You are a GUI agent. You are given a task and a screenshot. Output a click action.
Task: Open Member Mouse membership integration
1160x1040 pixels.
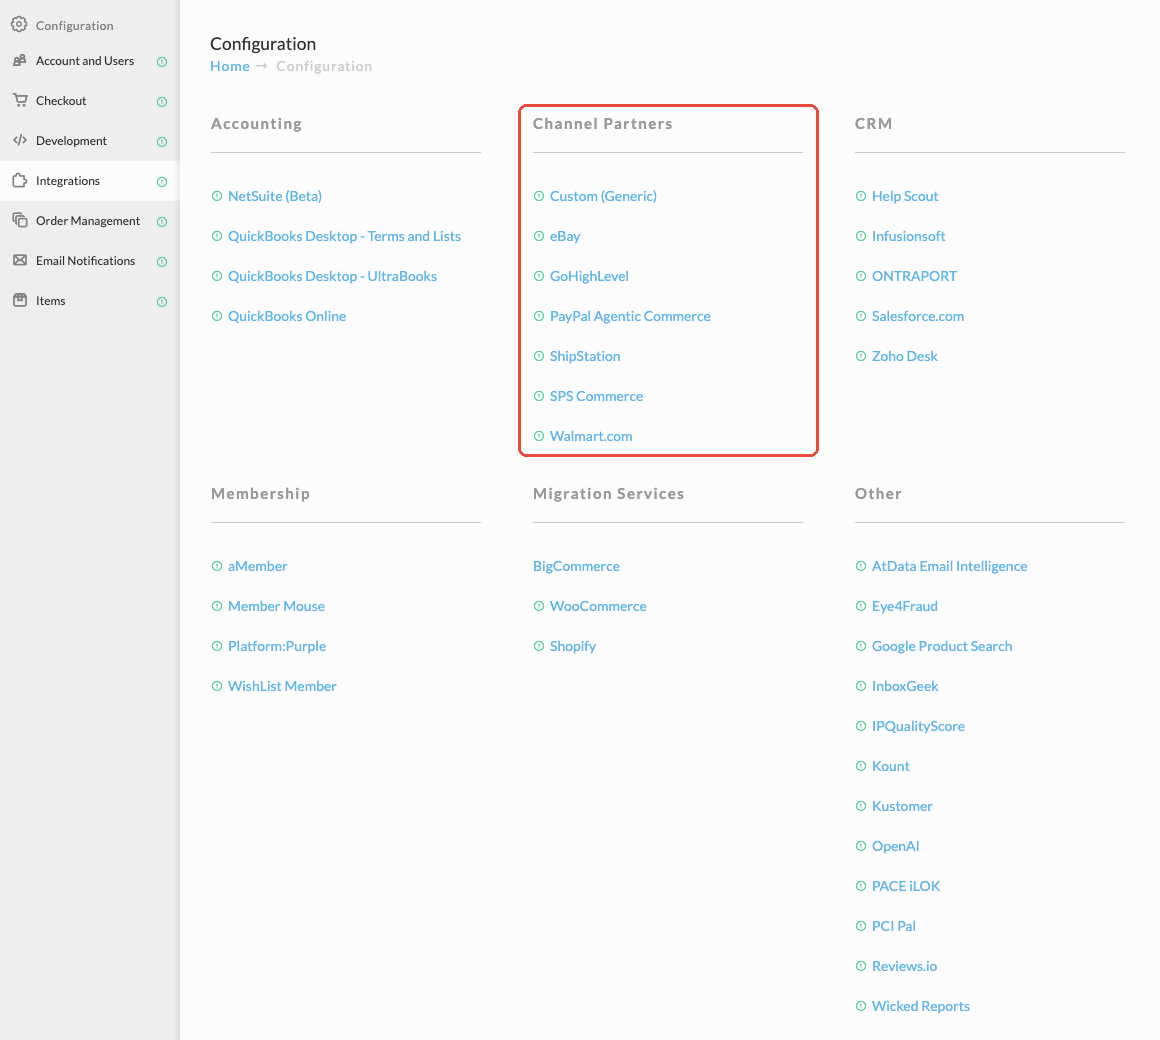[276, 606]
